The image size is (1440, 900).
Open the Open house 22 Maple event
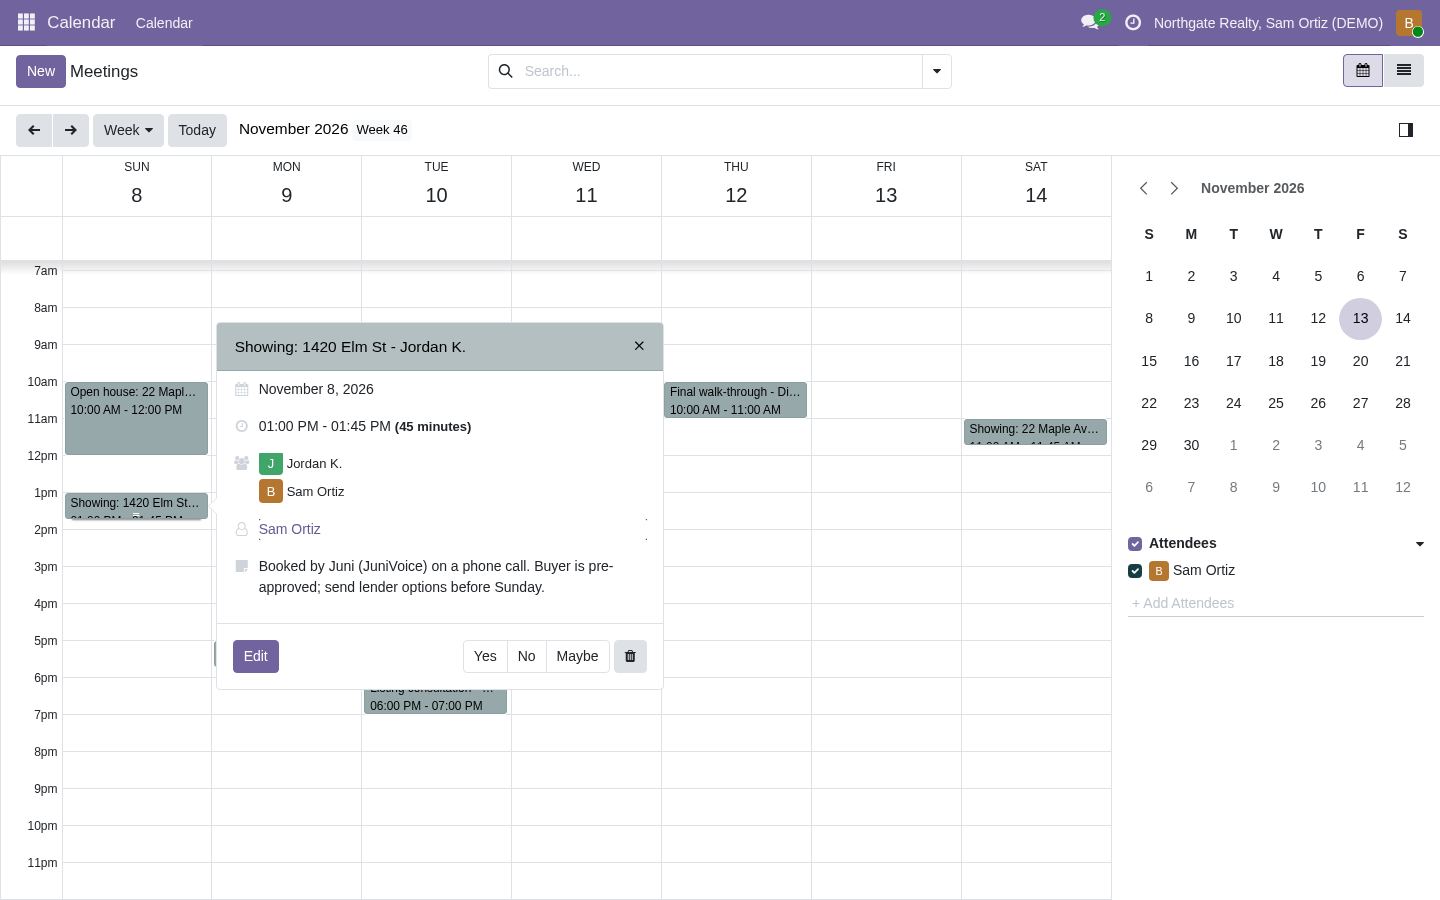pyautogui.click(x=136, y=418)
